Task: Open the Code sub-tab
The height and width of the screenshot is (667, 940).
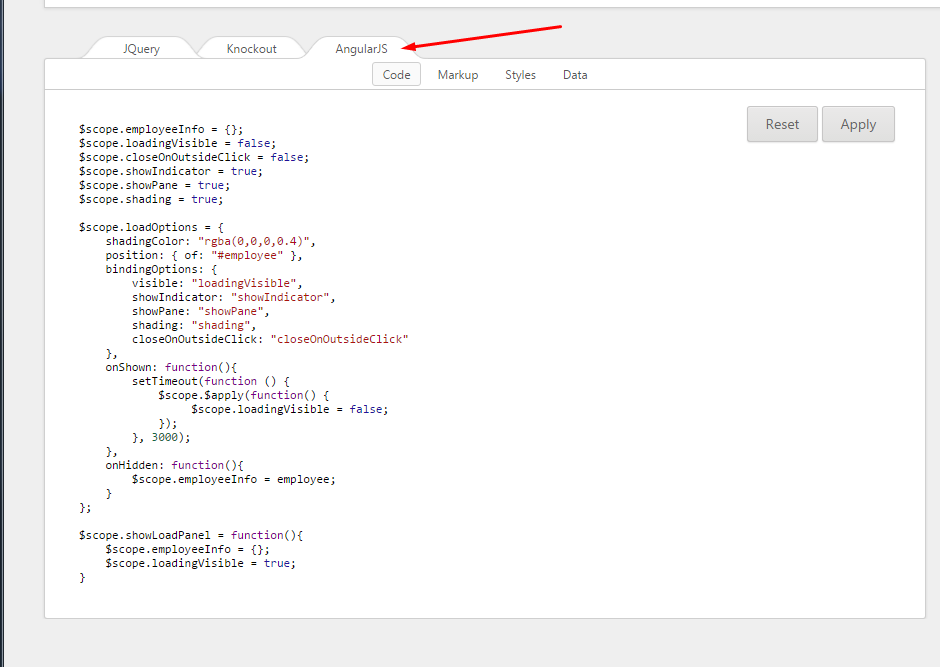Action: (x=396, y=75)
